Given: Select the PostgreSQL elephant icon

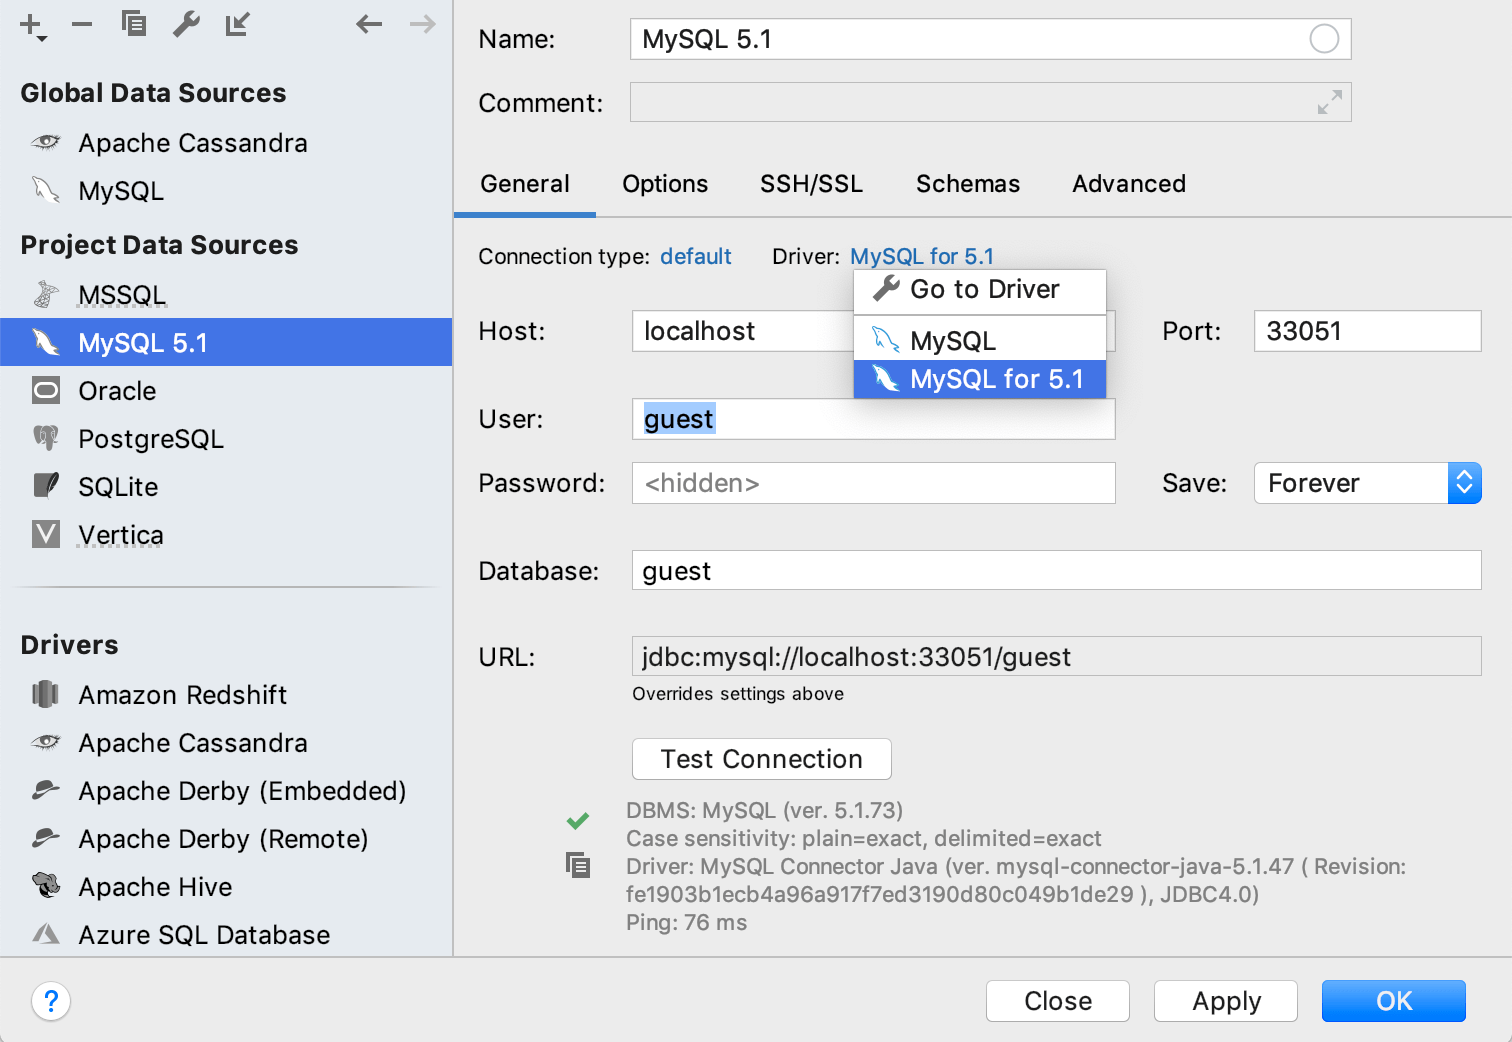Looking at the screenshot, I should [46, 438].
